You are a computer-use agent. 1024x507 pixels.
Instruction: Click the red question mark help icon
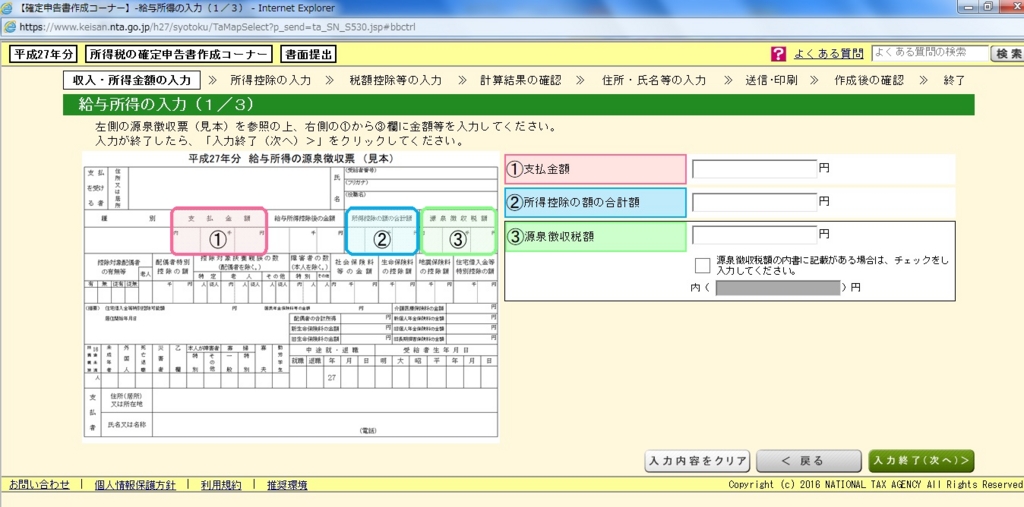pyautogui.click(x=778, y=54)
